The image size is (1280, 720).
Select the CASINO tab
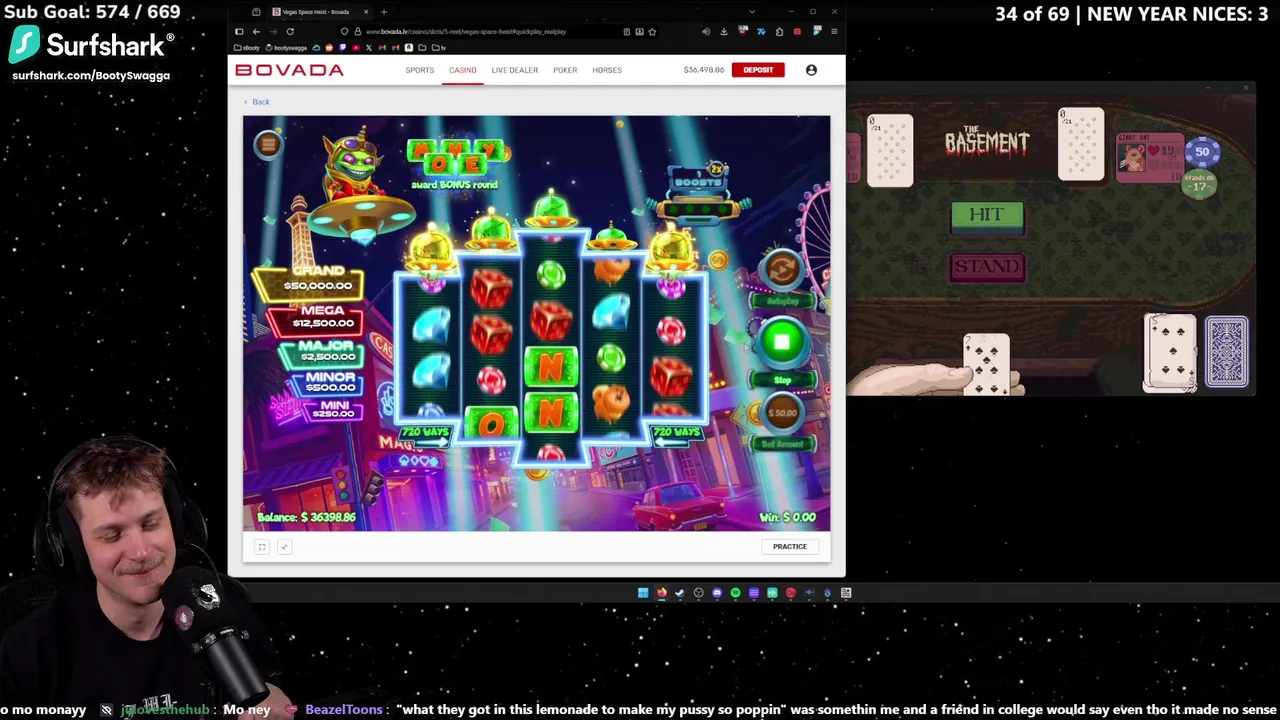coord(463,70)
